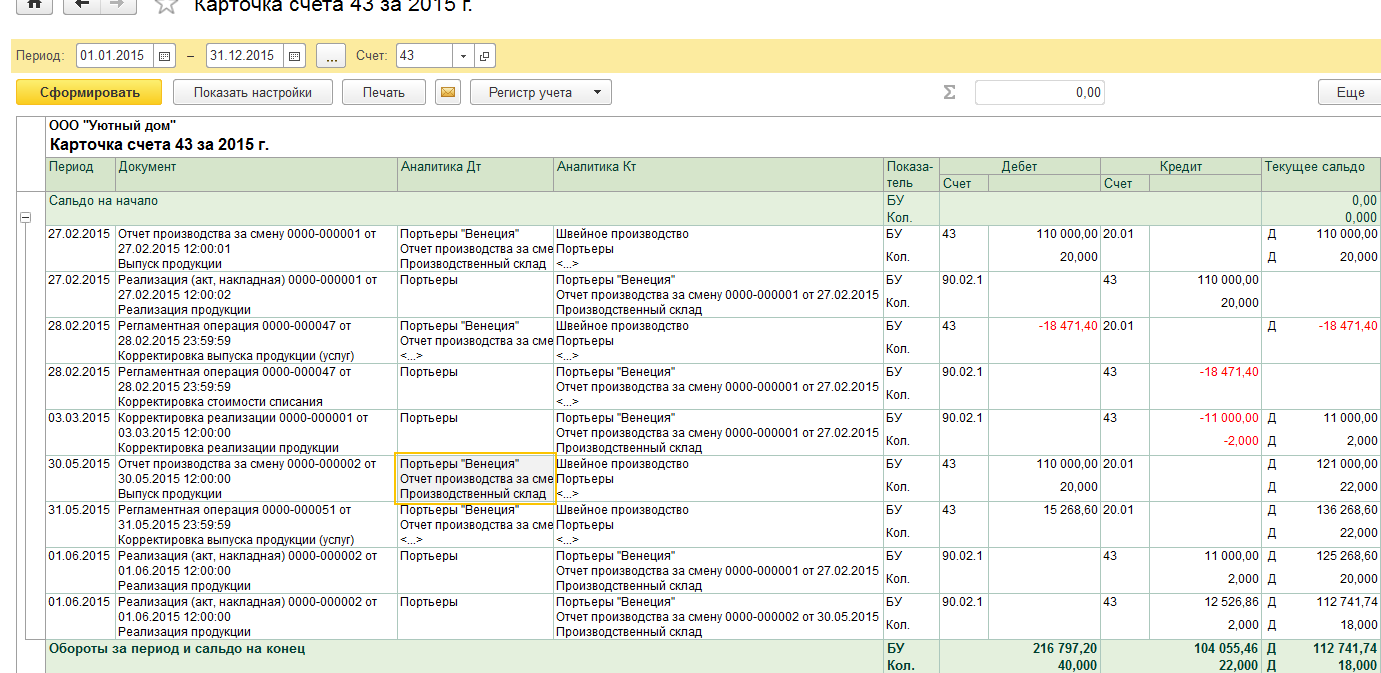Open calendar for end date 31.12.2015
The height and width of the screenshot is (673, 1381).
(295, 56)
